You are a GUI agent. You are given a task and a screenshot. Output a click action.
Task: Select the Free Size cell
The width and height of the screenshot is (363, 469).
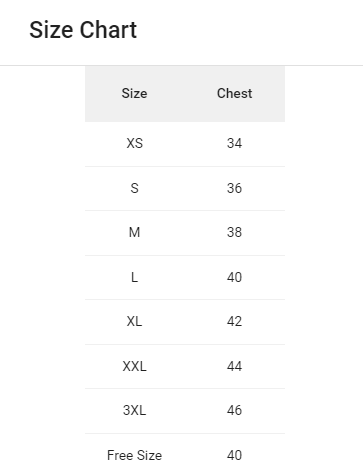[x=134, y=455]
